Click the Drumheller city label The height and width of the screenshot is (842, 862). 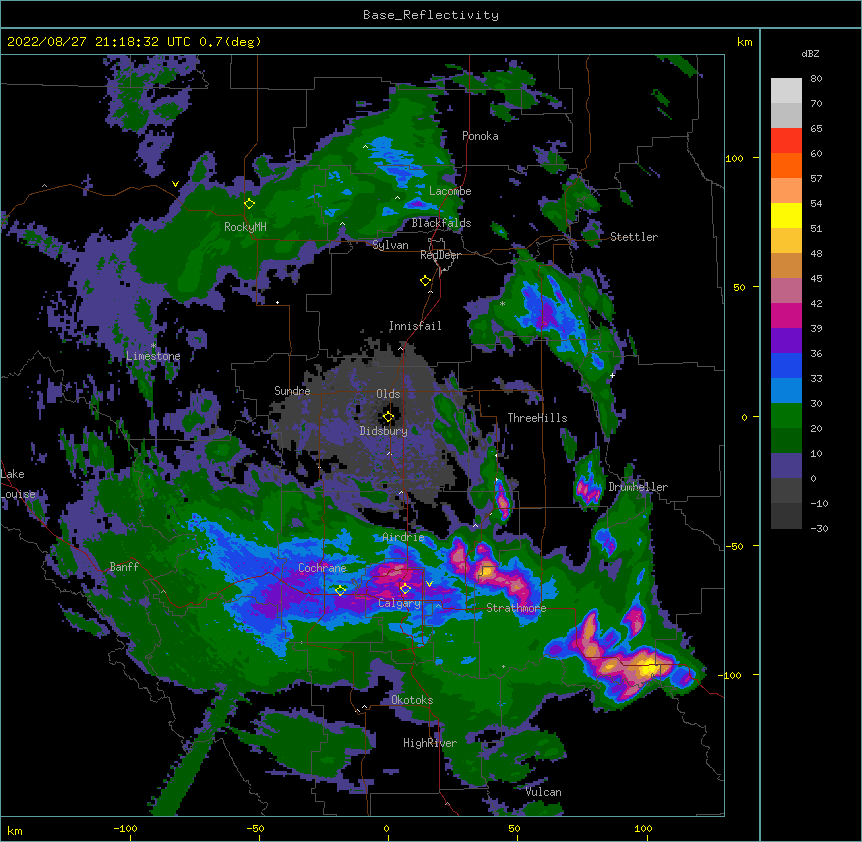638,487
